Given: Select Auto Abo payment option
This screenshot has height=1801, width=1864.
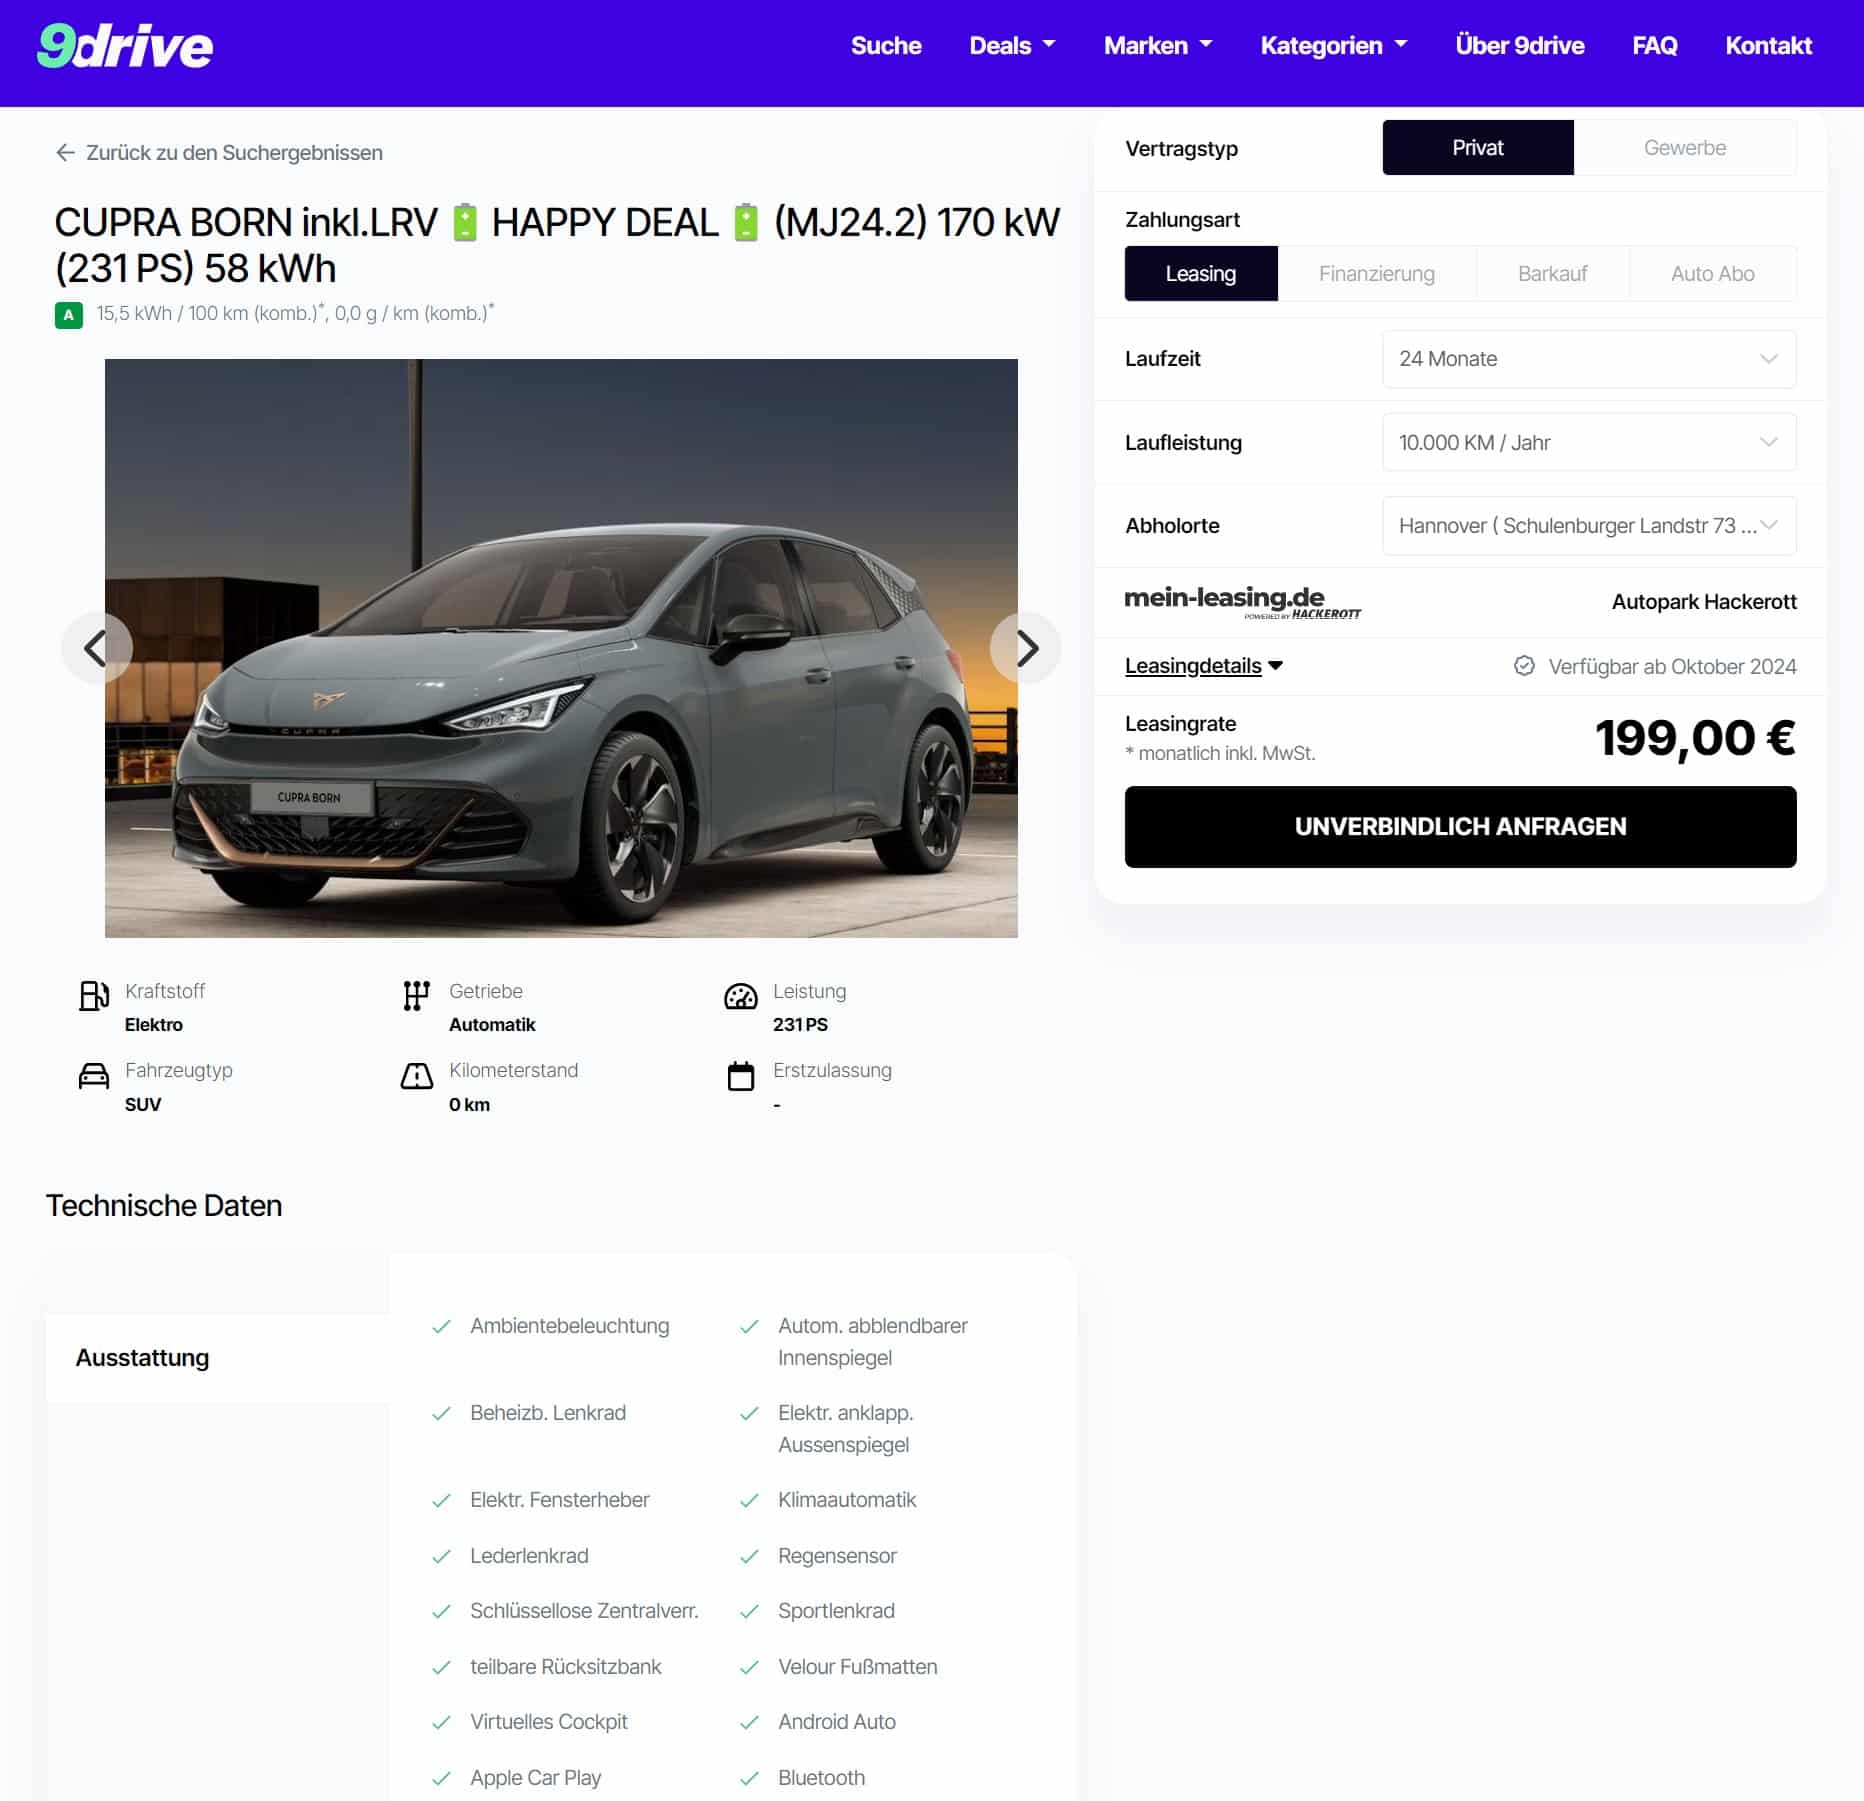Looking at the screenshot, I should pyautogui.click(x=1712, y=274).
